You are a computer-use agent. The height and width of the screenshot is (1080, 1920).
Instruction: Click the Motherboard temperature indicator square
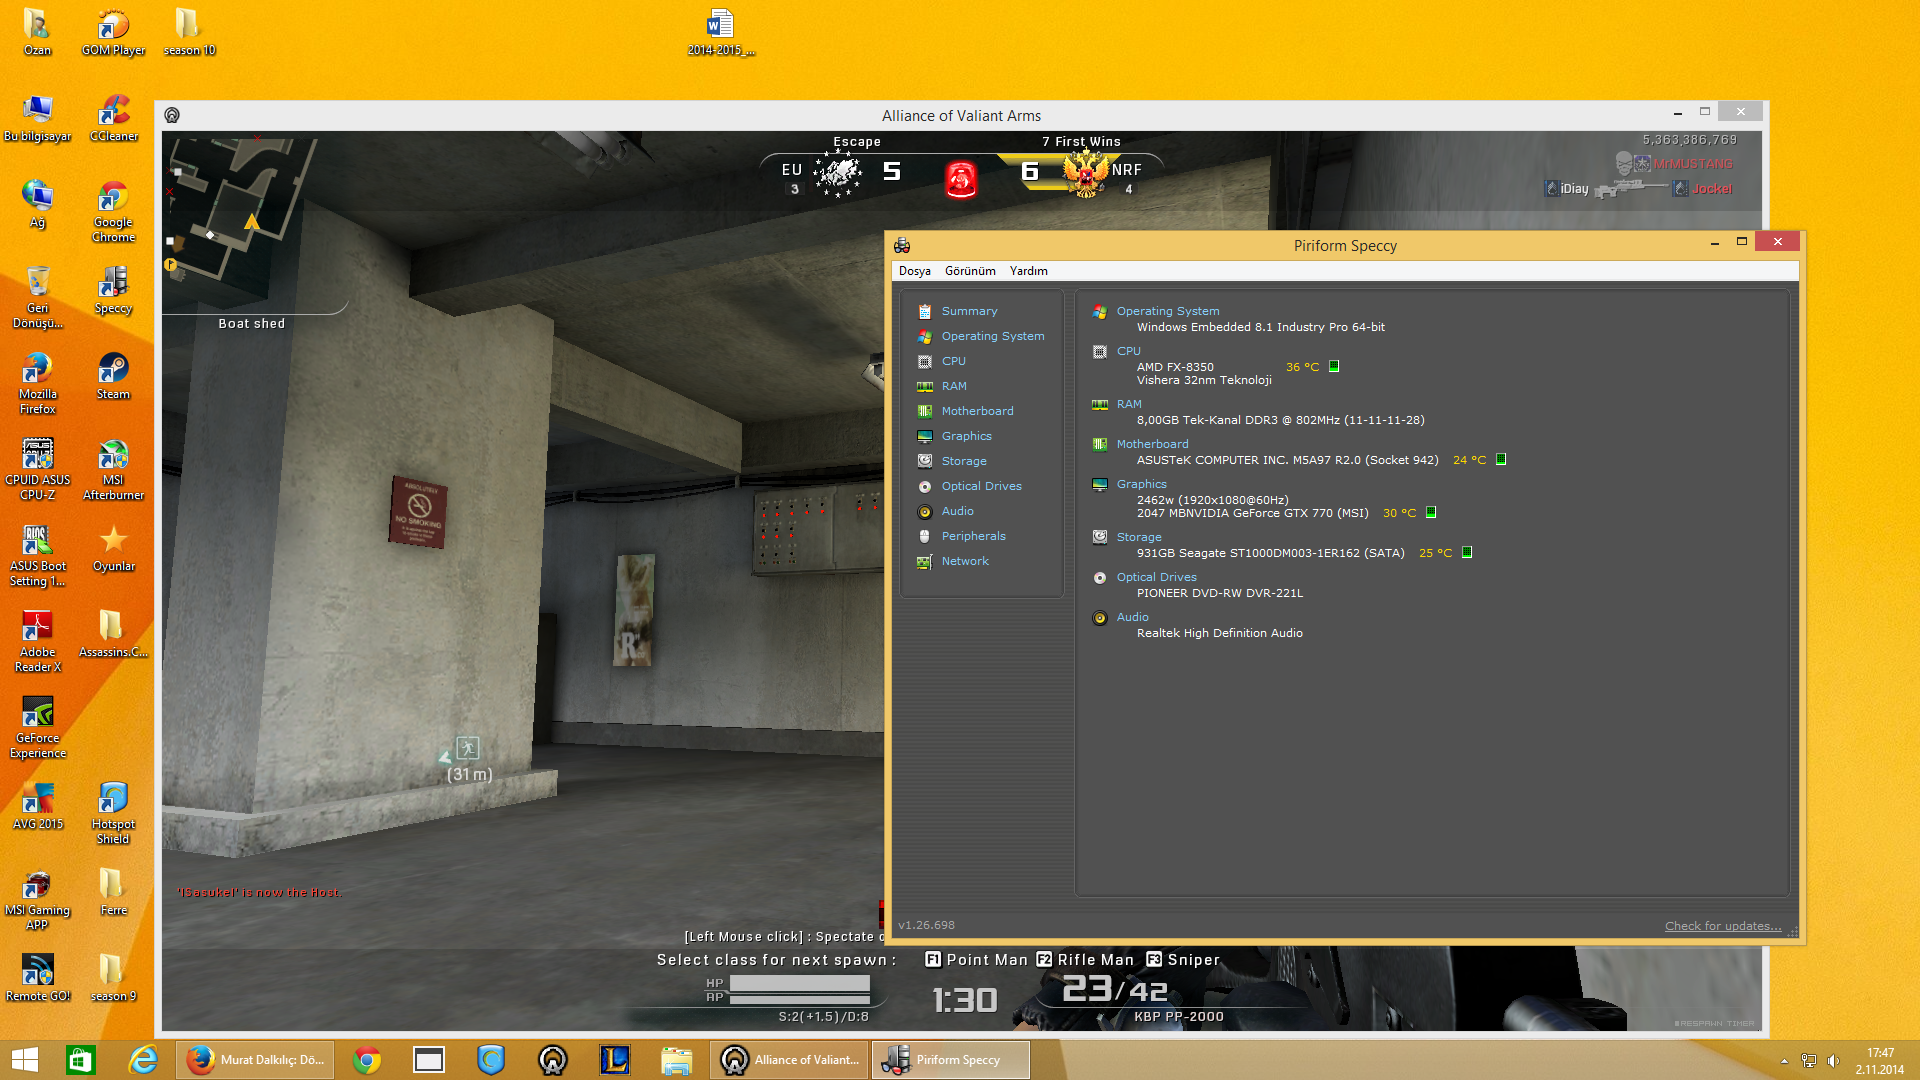[x=1501, y=460]
